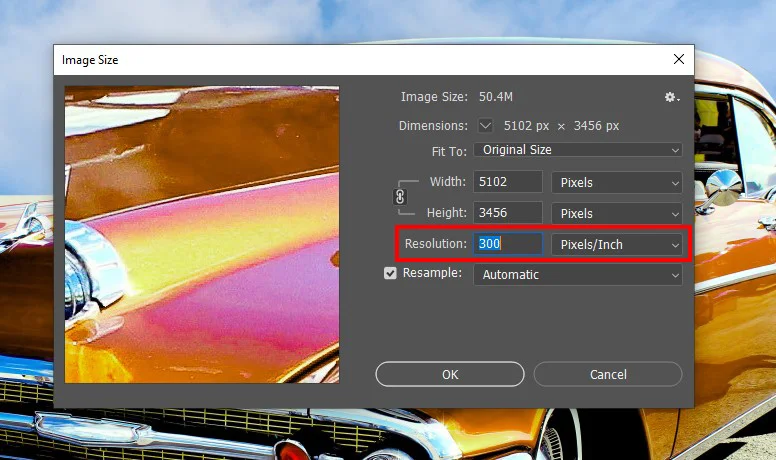This screenshot has width=776, height=460.
Task: Click the Height label
Action: pyautogui.click(x=445, y=213)
